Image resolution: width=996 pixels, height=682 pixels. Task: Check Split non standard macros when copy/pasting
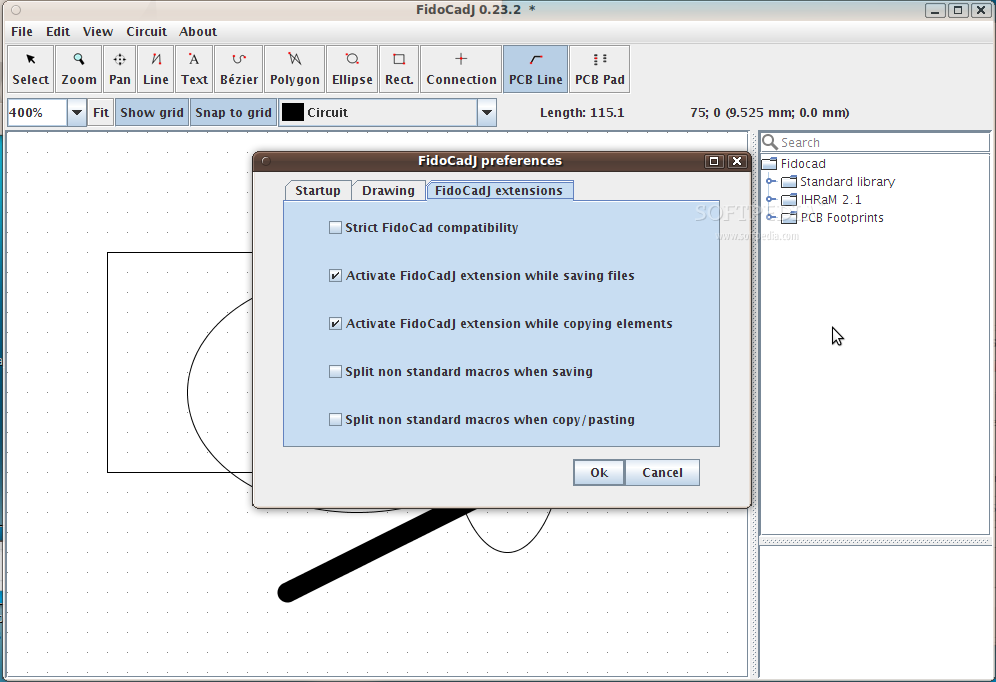pos(335,420)
